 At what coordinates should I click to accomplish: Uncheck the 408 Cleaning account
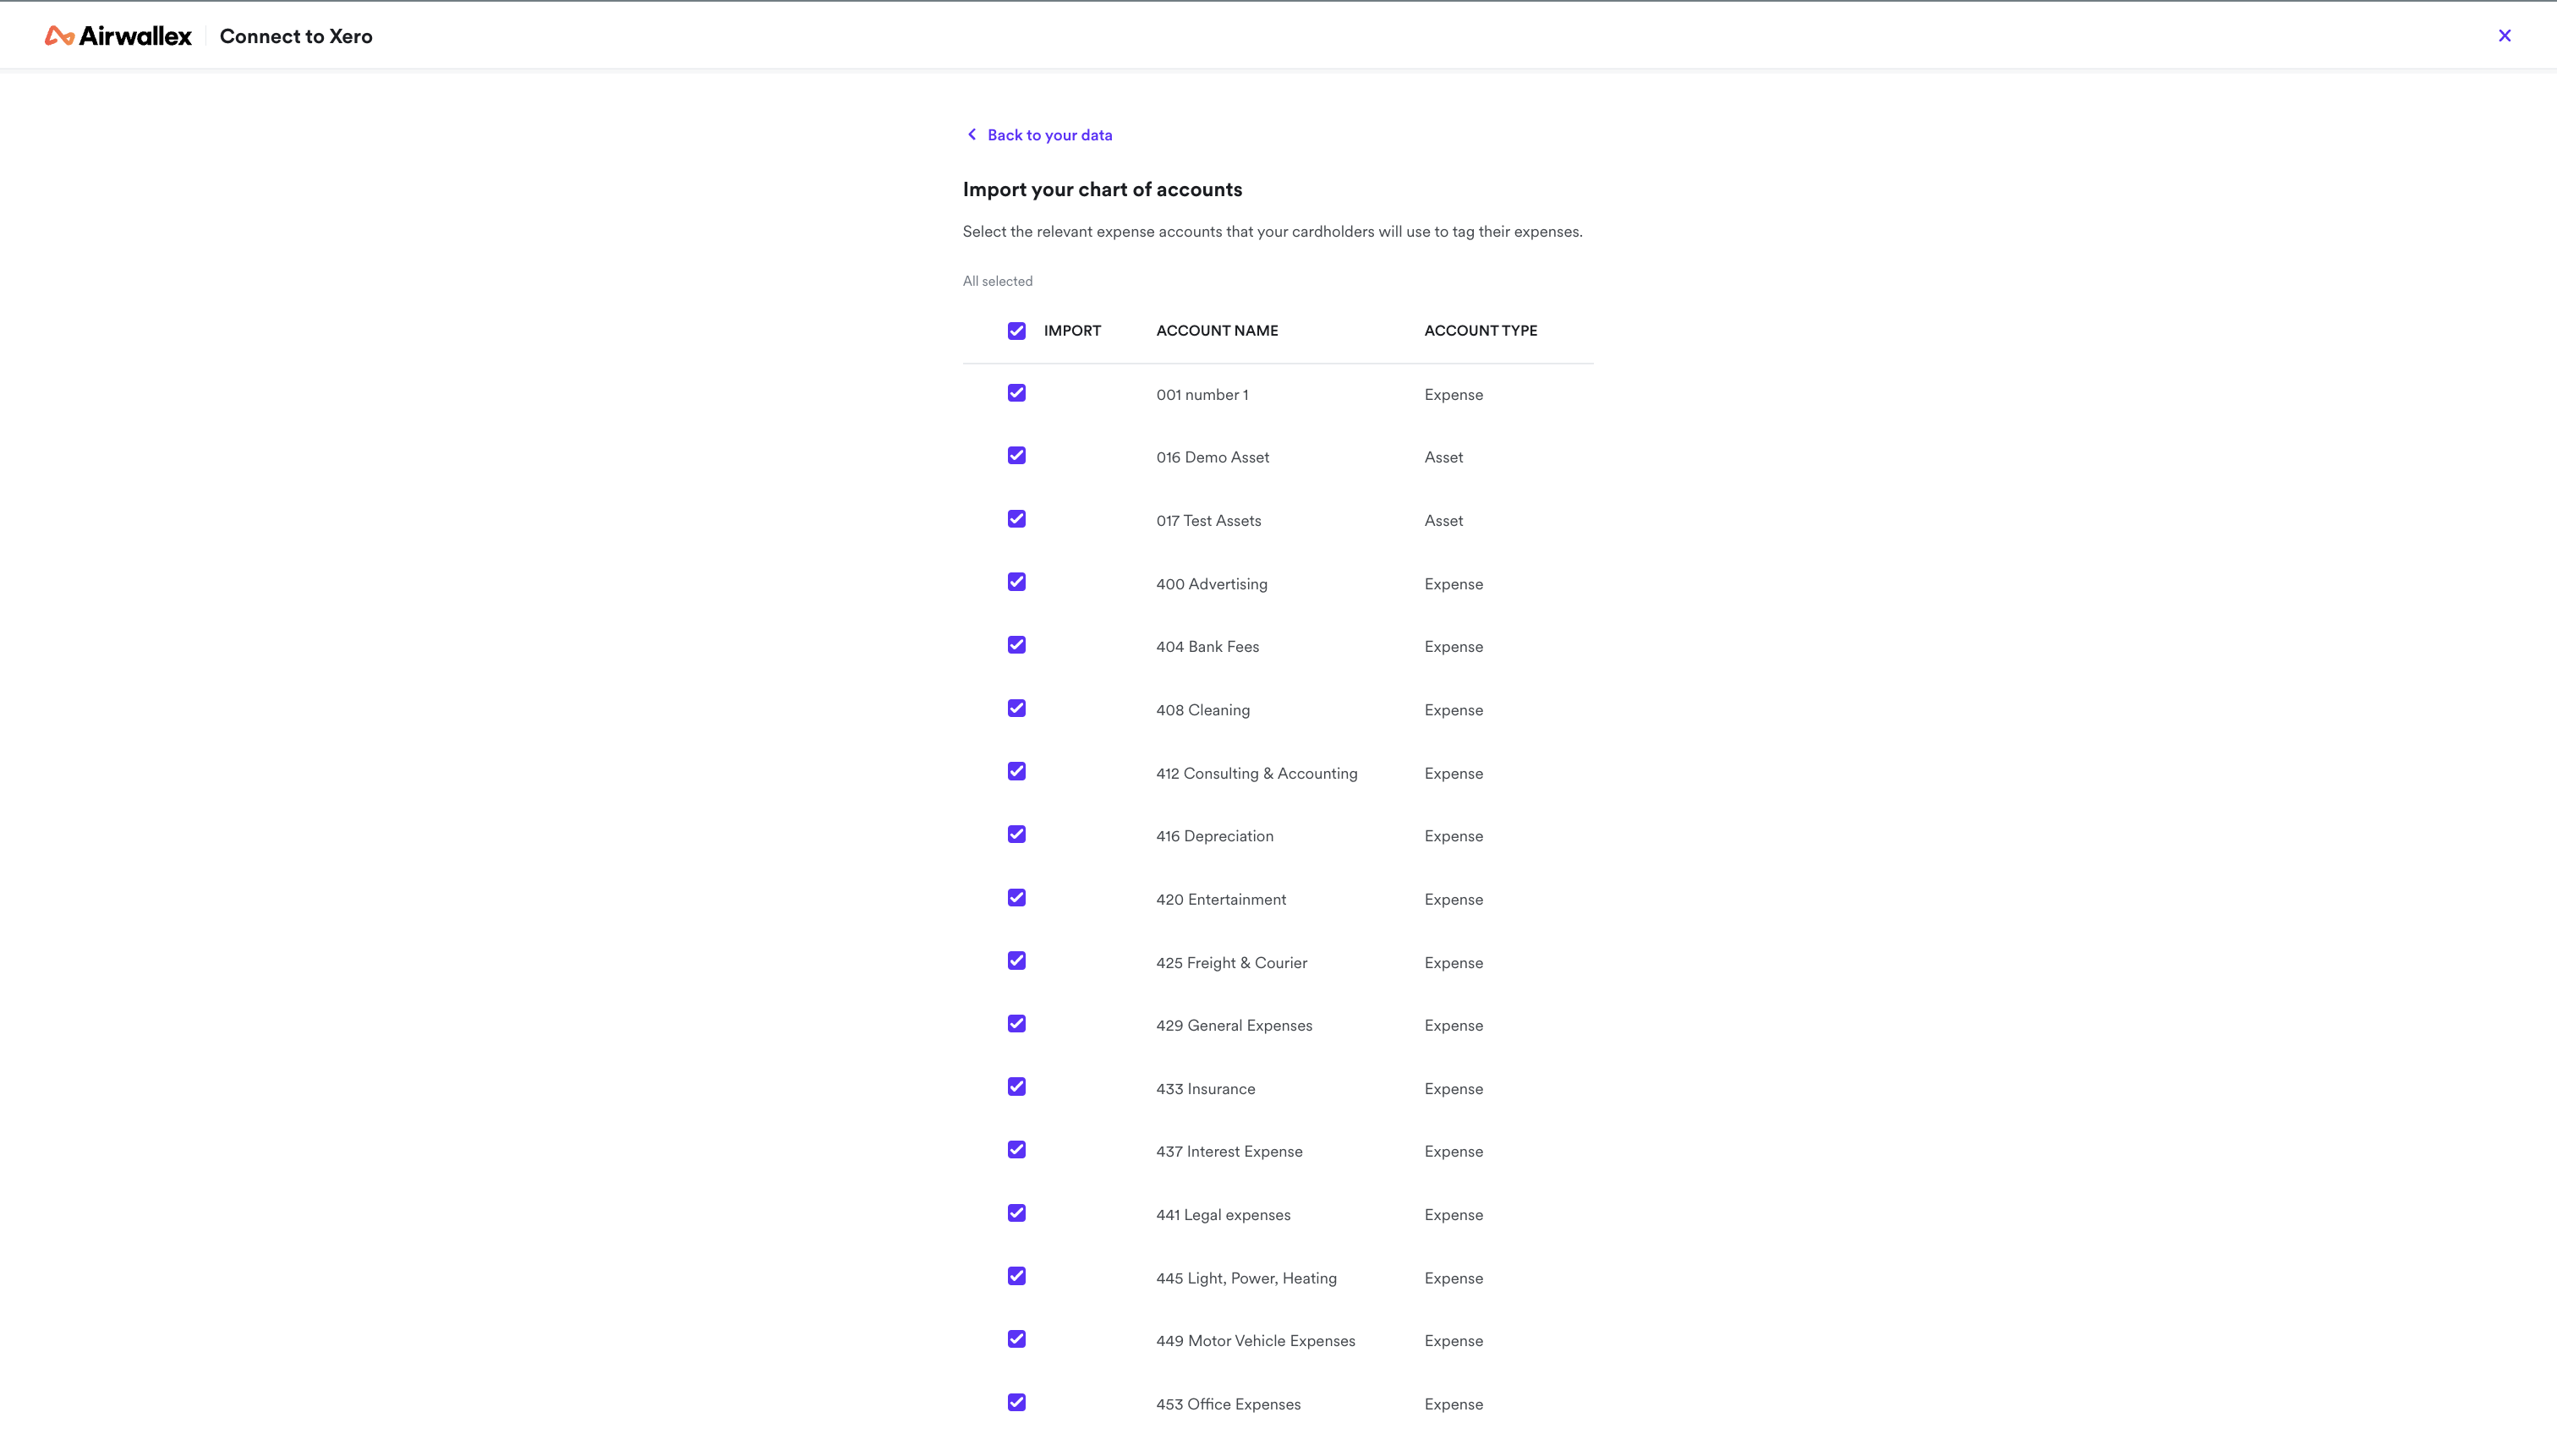click(x=1016, y=708)
